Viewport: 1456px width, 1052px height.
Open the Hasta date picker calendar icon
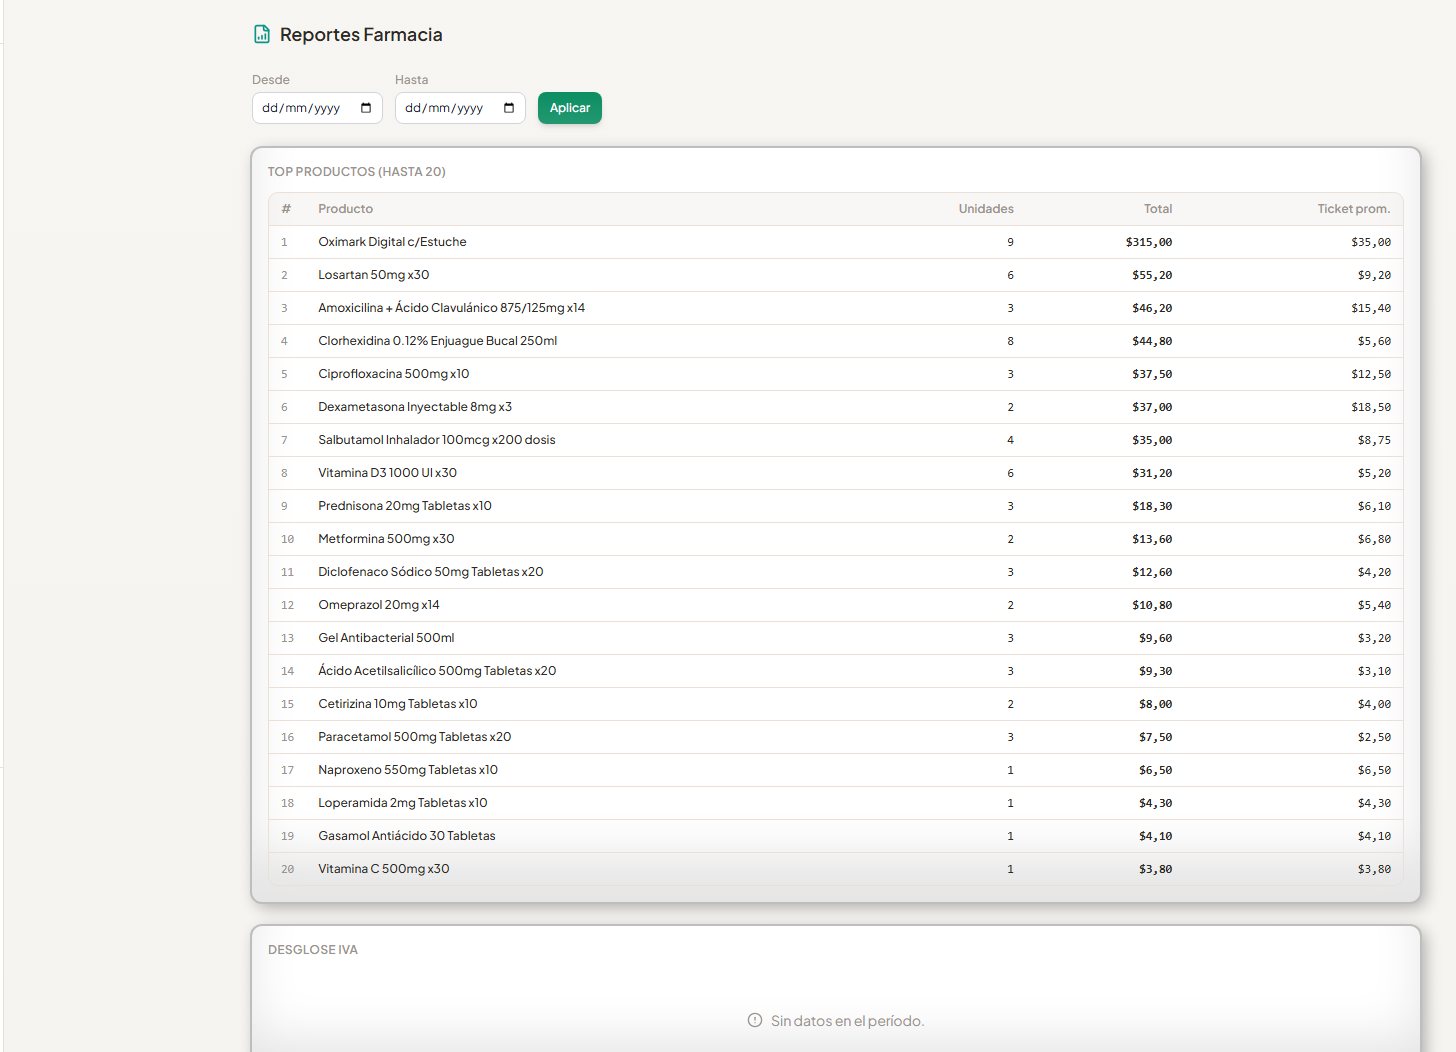click(509, 108)
